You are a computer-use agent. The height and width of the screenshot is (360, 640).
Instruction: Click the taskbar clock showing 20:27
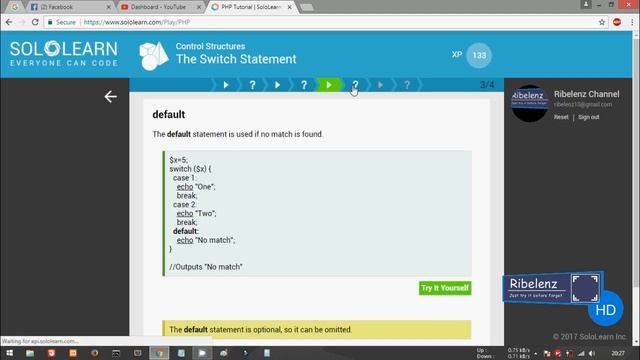click(618, 353)
